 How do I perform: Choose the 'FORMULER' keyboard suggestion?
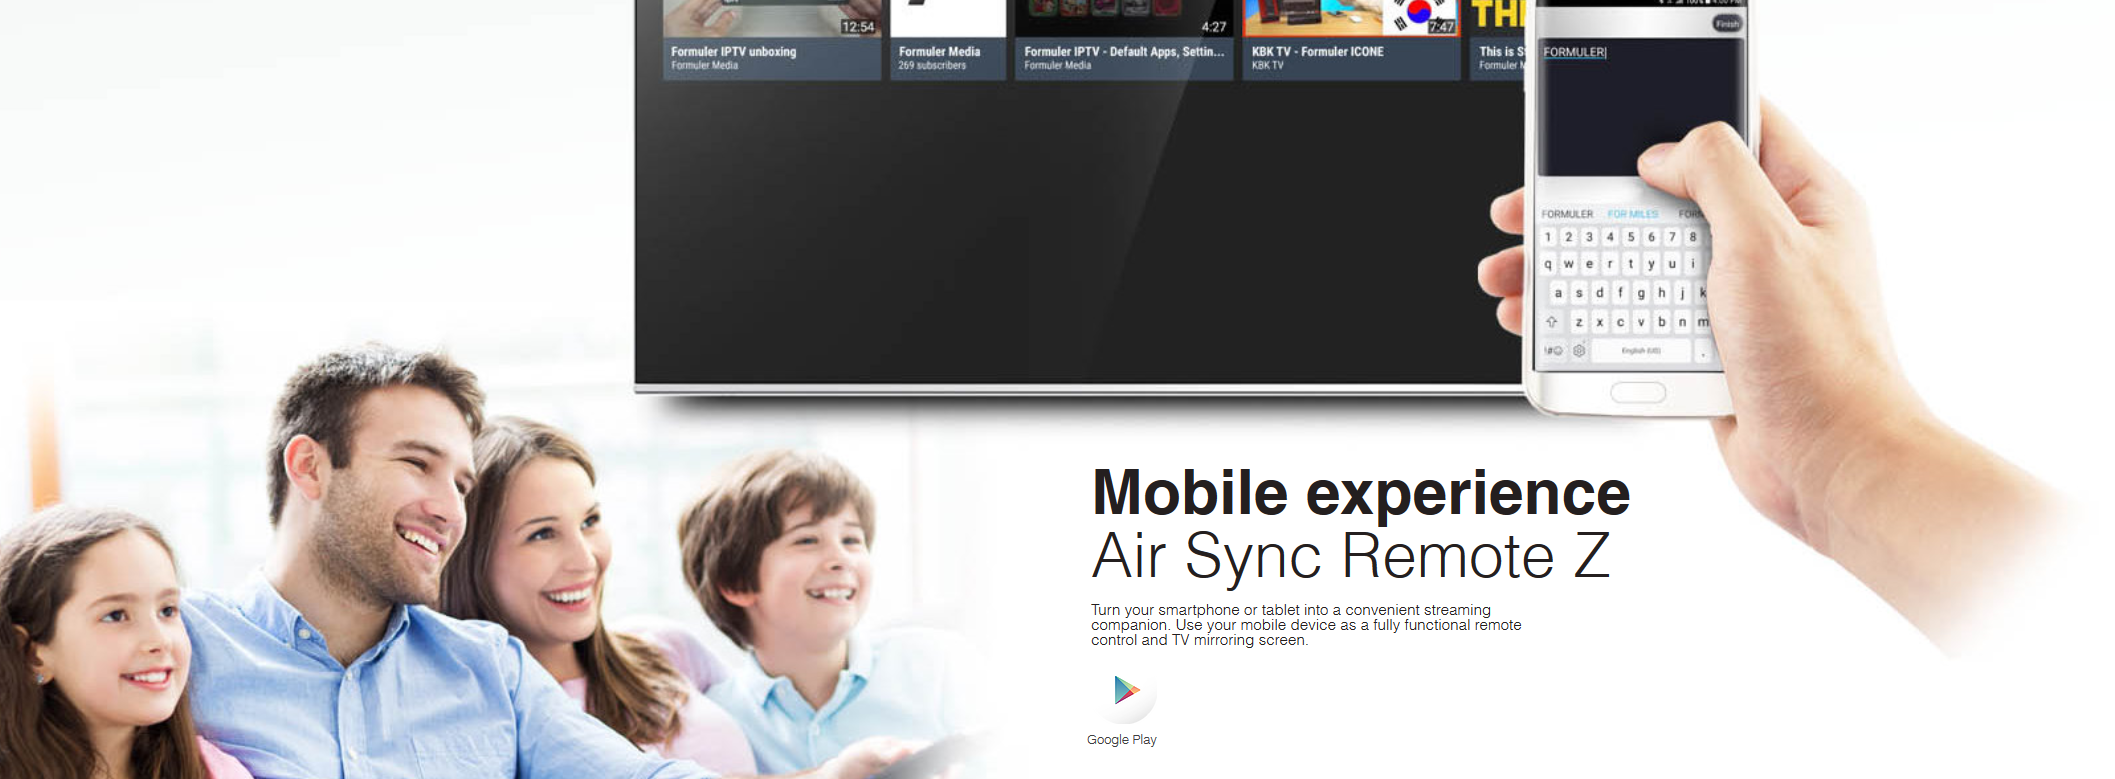[1567, 214]
